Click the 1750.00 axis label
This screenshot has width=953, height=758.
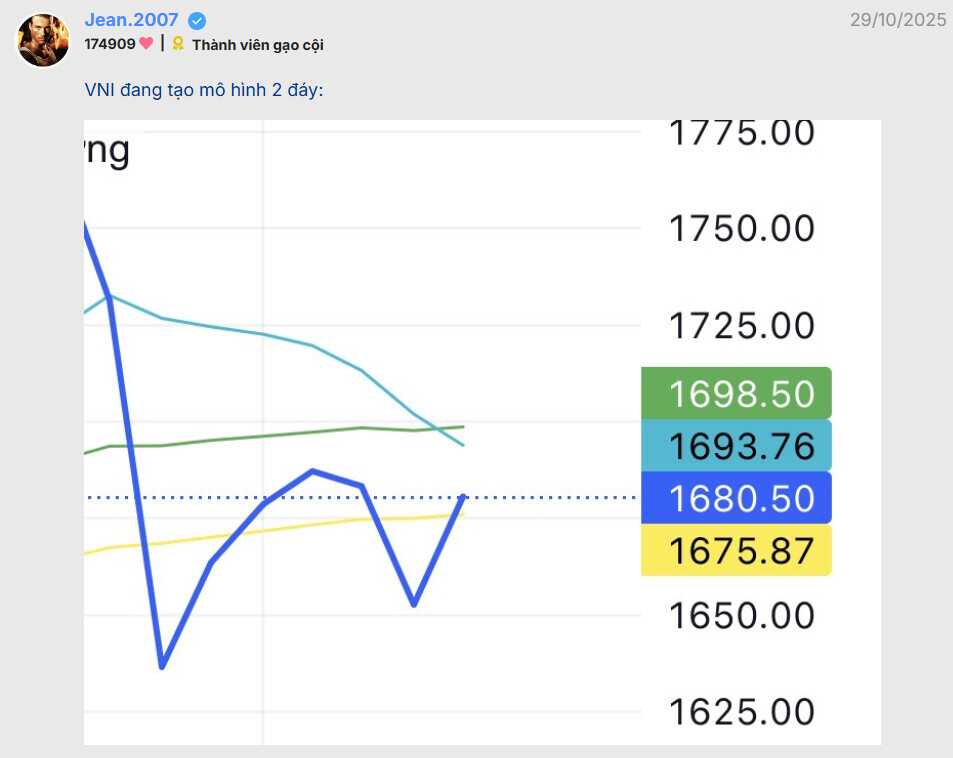pos(741,229)
